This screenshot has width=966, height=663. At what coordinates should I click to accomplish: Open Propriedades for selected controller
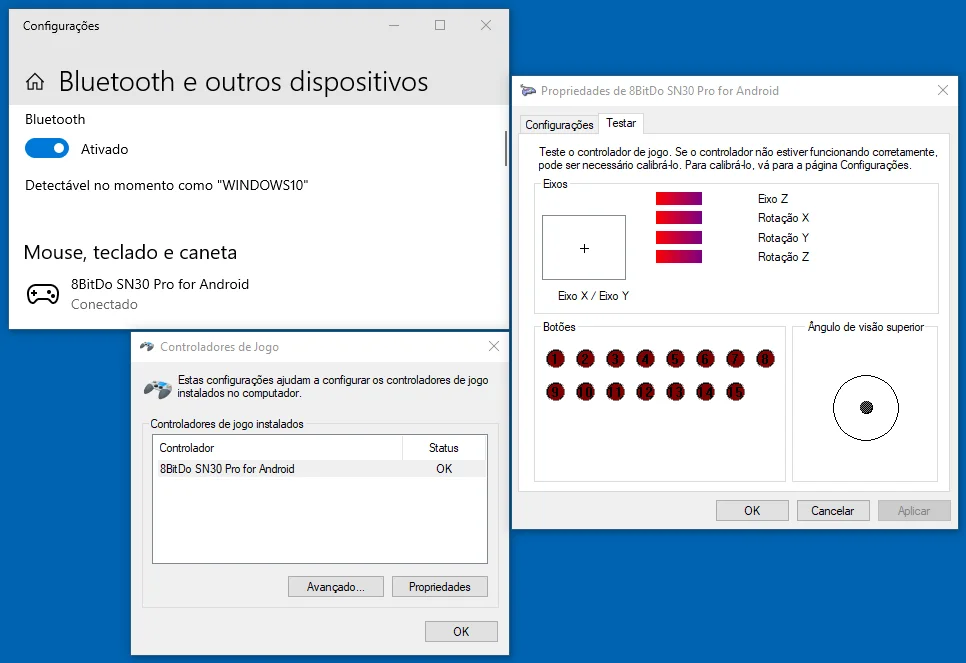pyautogui.click(x=440, y=587)
